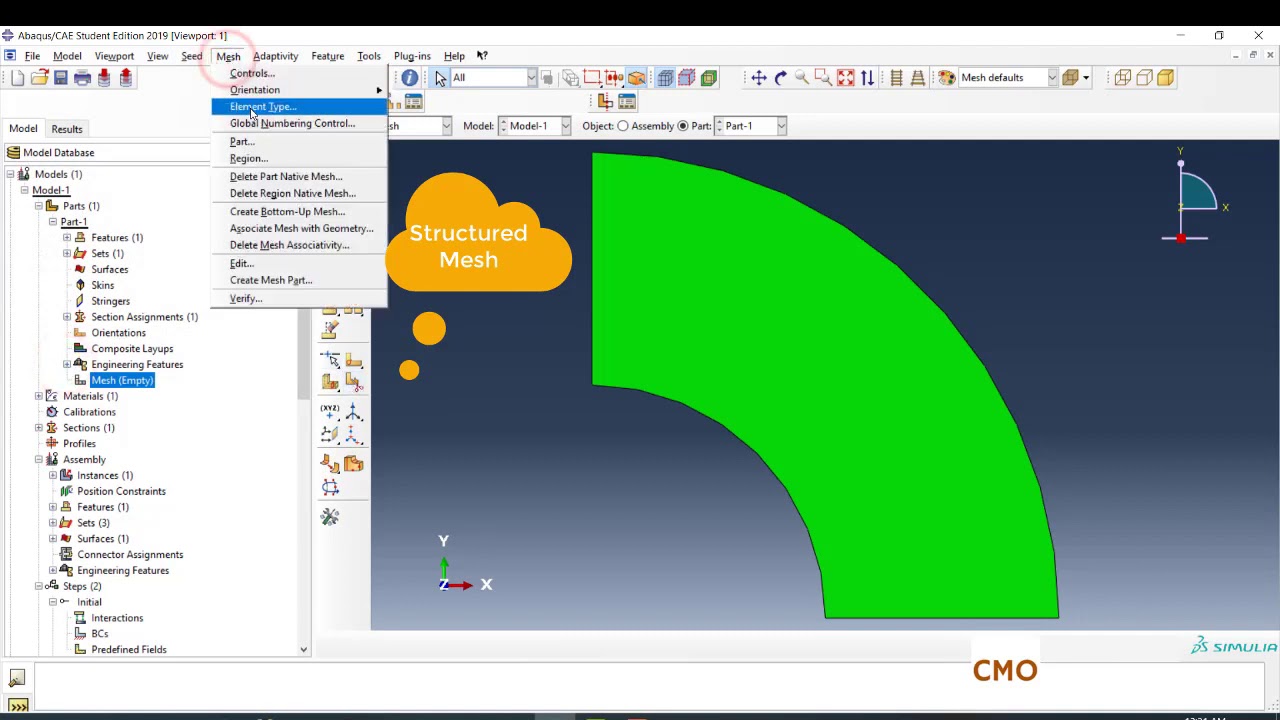Open the Mesh defaults color dropdown
Viewport: 1280px width, 720px height.
[1052, 78]
